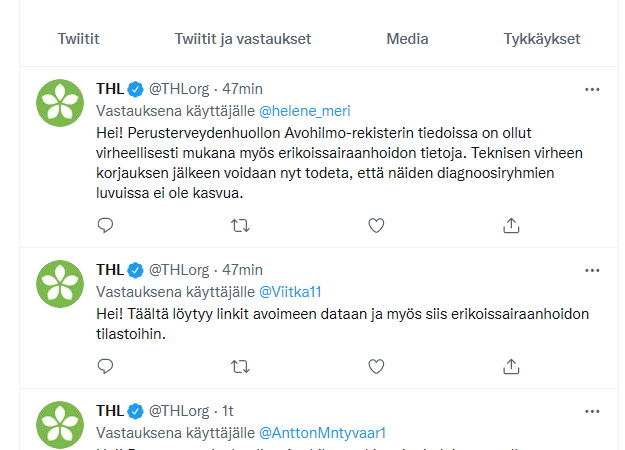625x450 pixels.
Task: Open more options on first THL tweet
Action: point(592,89)
